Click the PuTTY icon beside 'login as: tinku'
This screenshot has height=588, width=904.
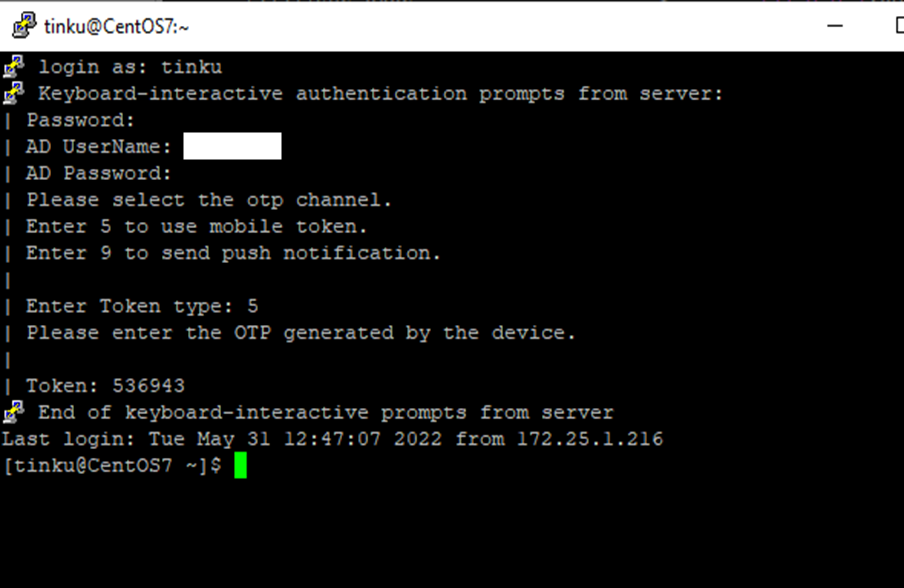click(14, 66)
